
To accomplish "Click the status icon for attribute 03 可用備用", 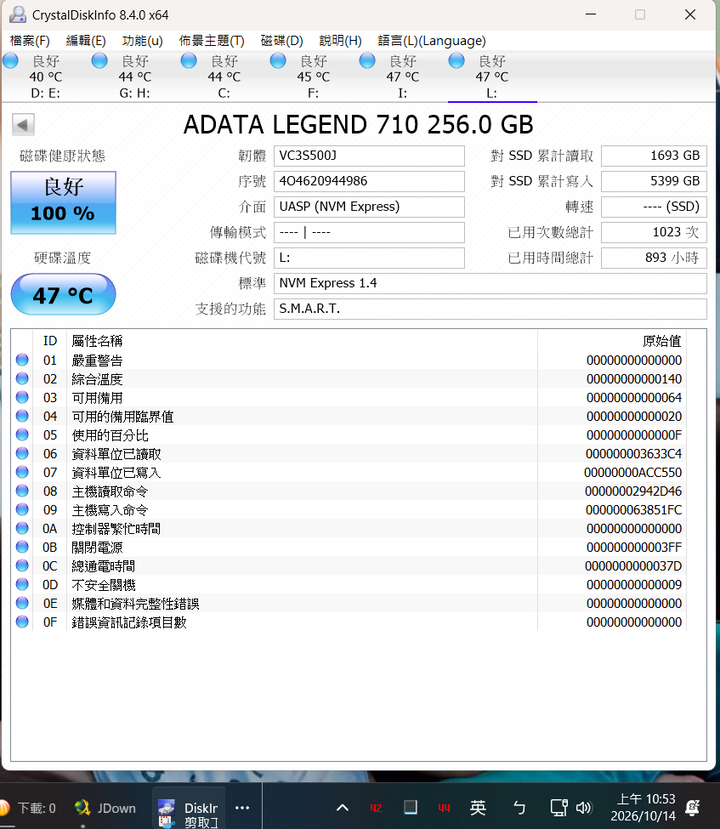I will click(x=22, y=398).
